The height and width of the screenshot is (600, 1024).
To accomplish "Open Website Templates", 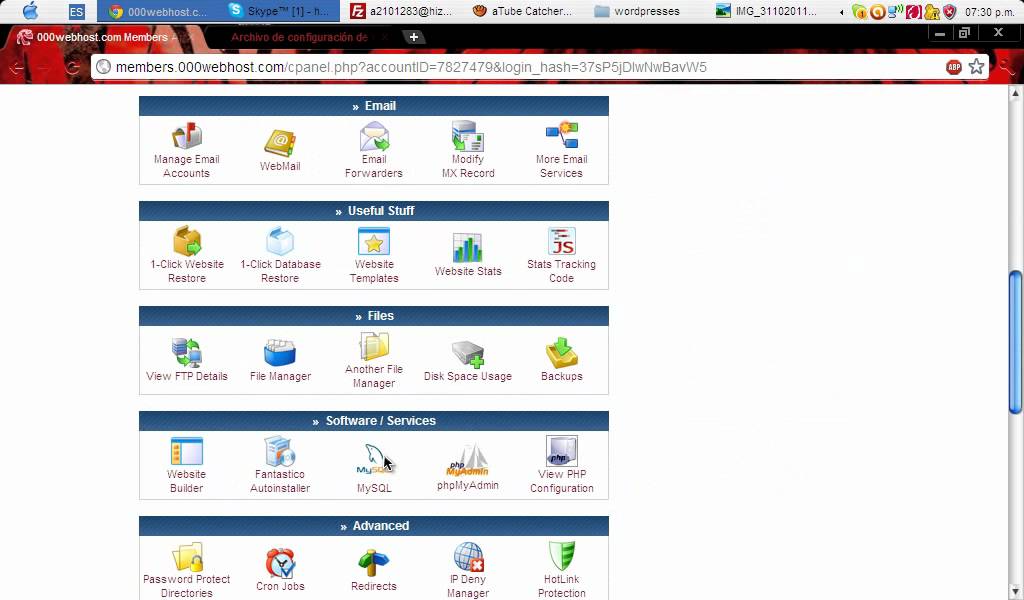I will coord(374,256).
